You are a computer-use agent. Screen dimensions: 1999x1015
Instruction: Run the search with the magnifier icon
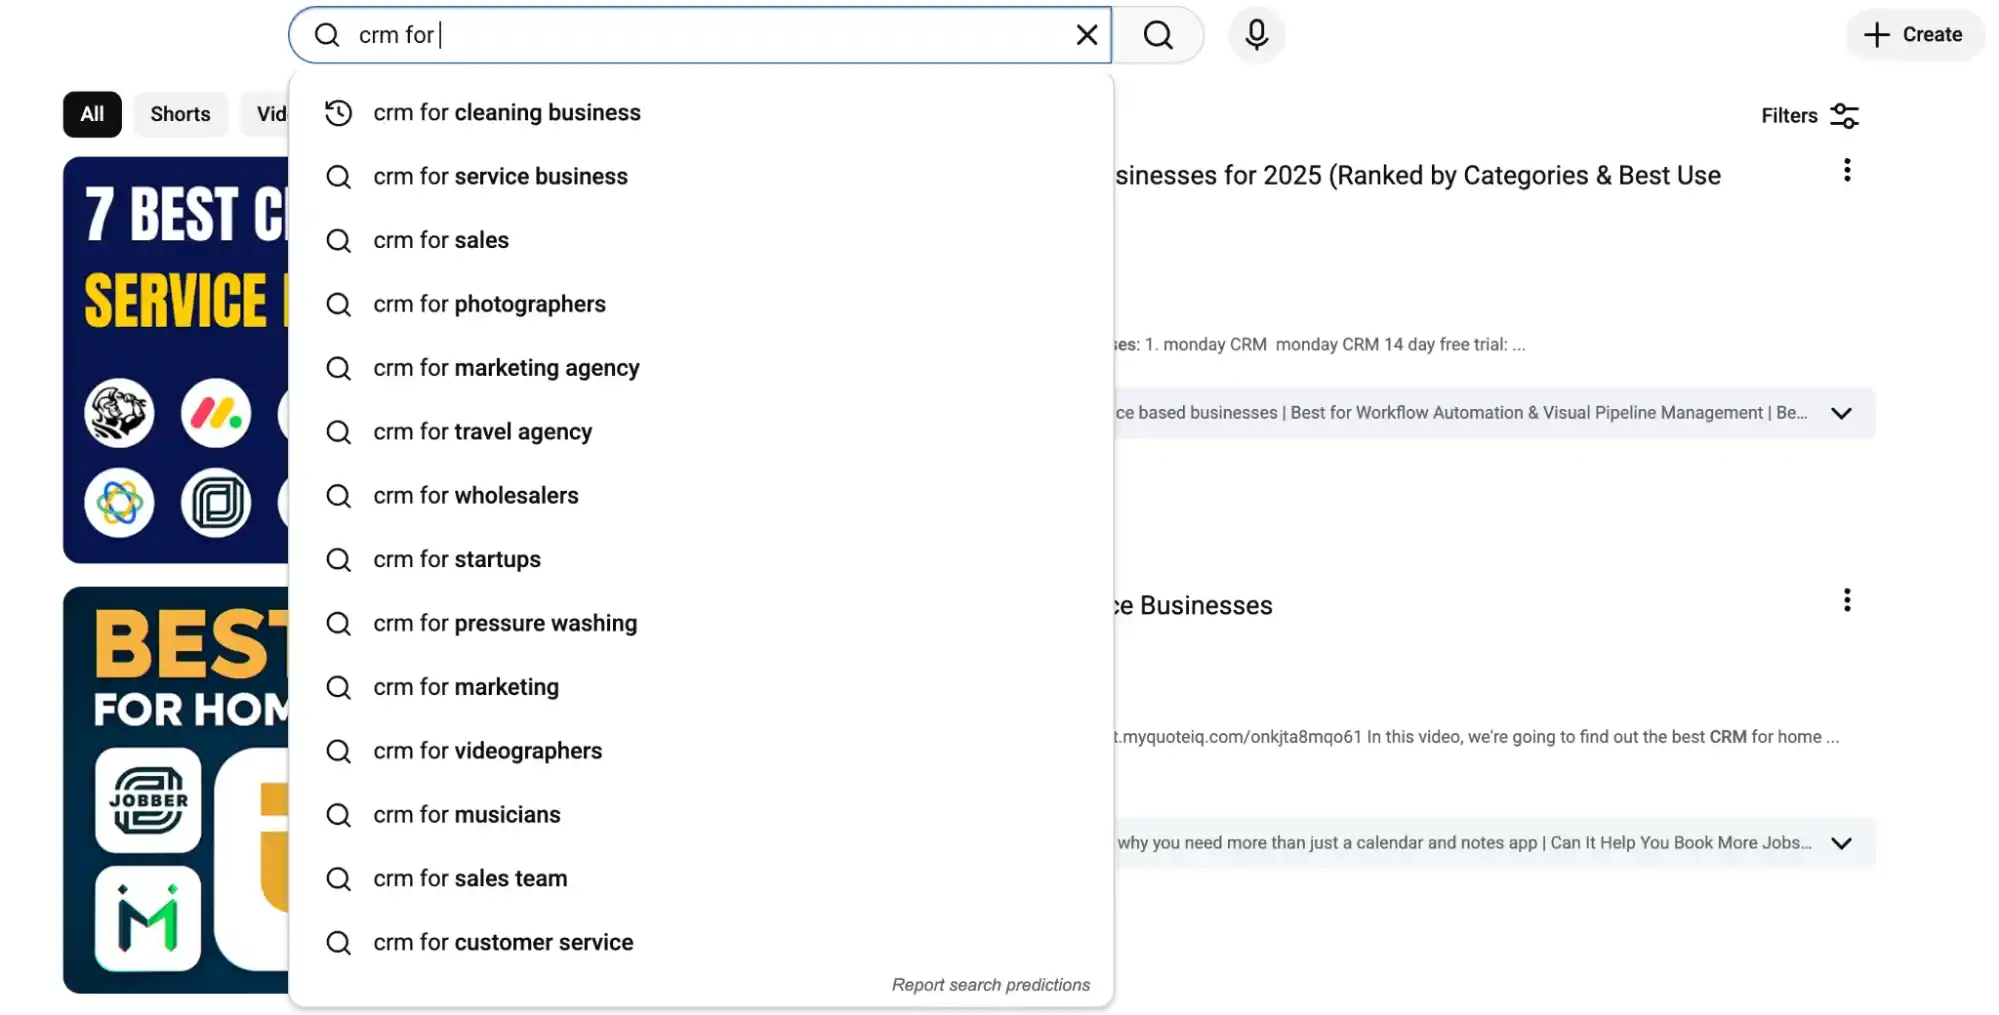tap(1157, 34)
